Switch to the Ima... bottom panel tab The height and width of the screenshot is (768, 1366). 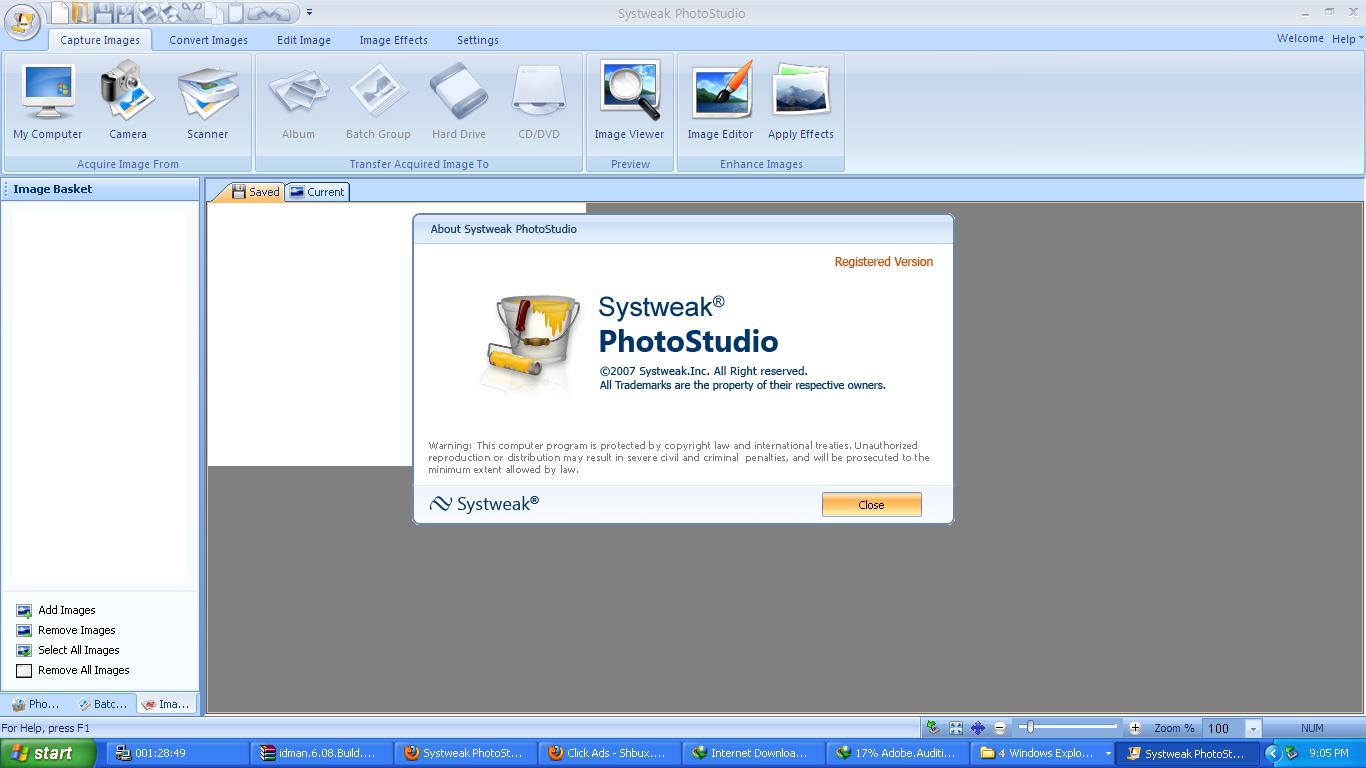point(166,704)
